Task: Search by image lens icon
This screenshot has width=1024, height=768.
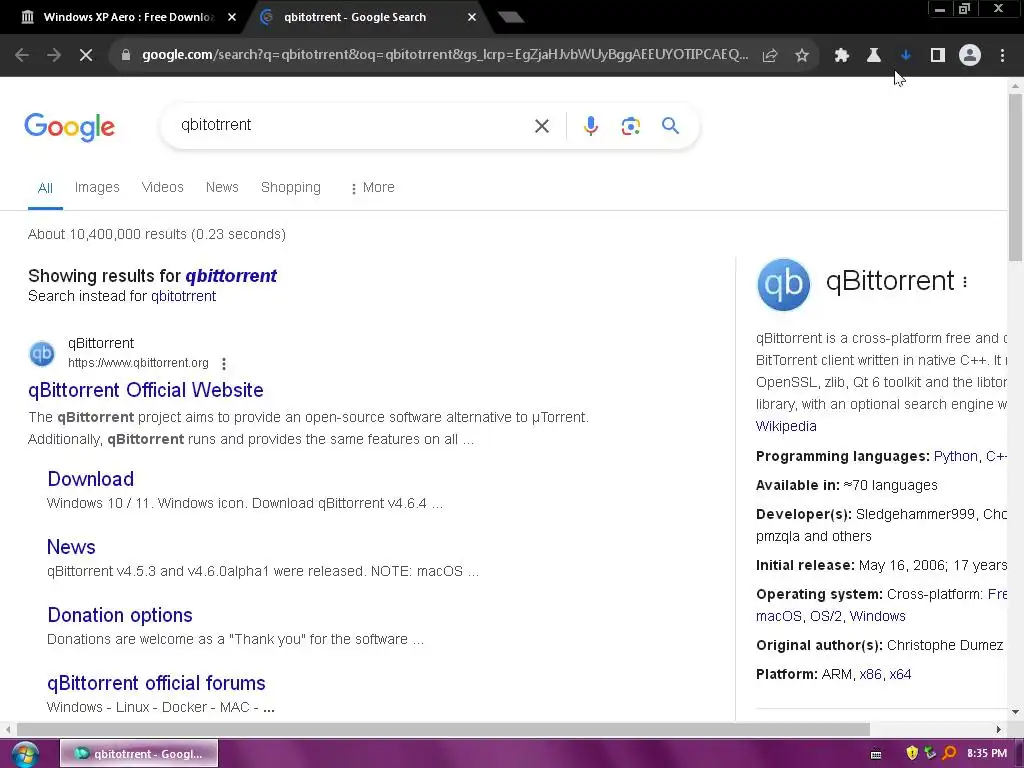Action: [630, 125]
